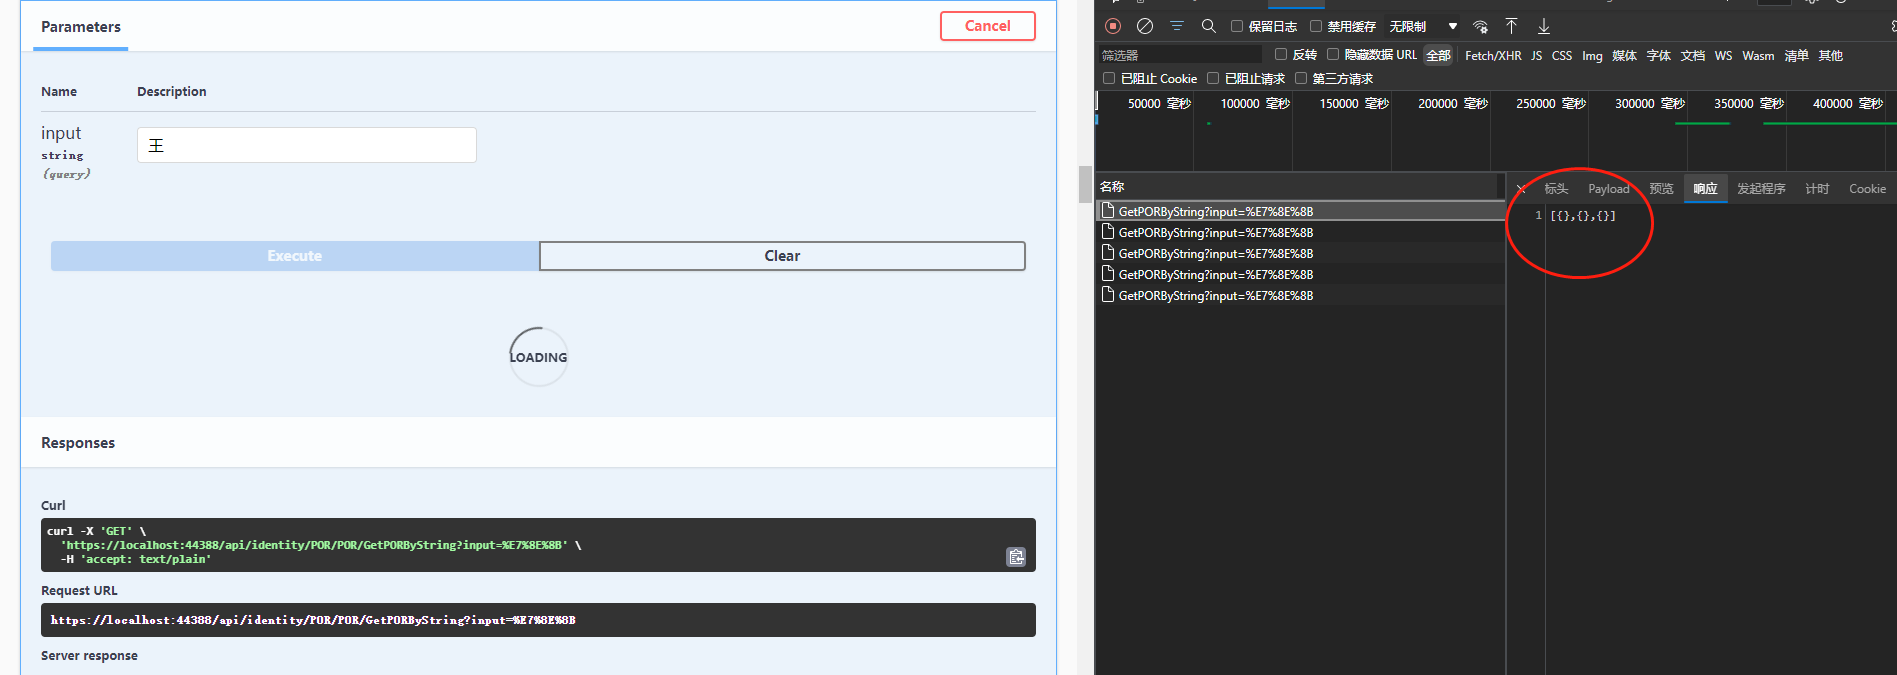
Task: Click the Cancel button in Parameters
Action: pos(987,26)
